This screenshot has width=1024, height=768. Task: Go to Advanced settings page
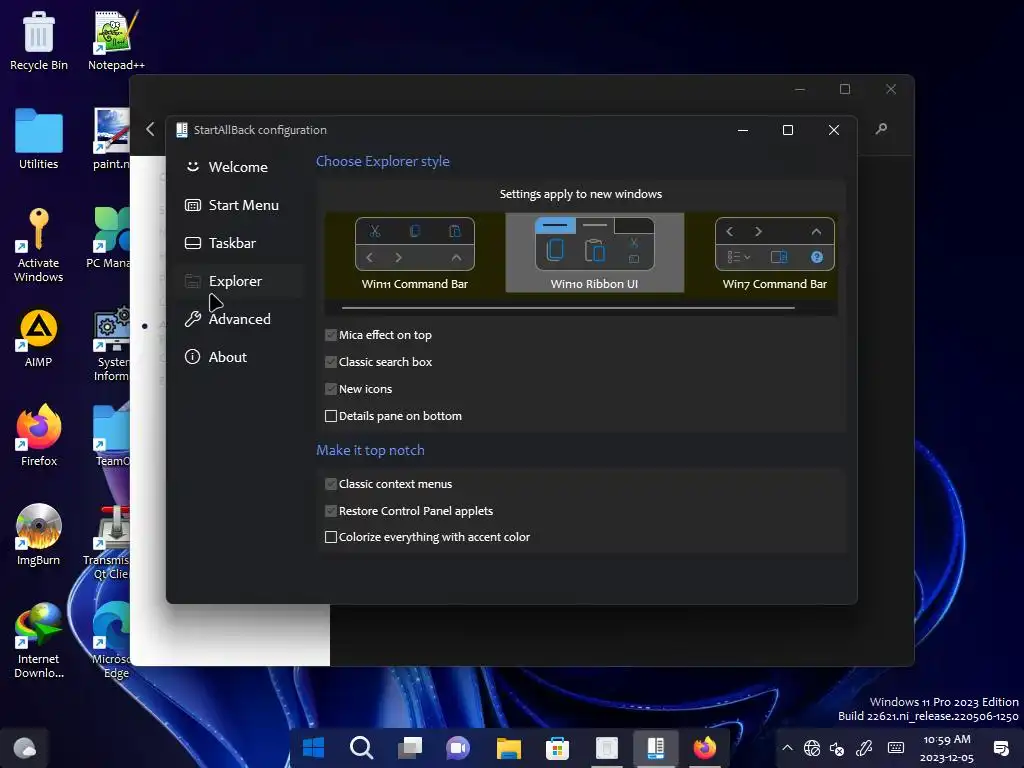(x=238, y=319)
